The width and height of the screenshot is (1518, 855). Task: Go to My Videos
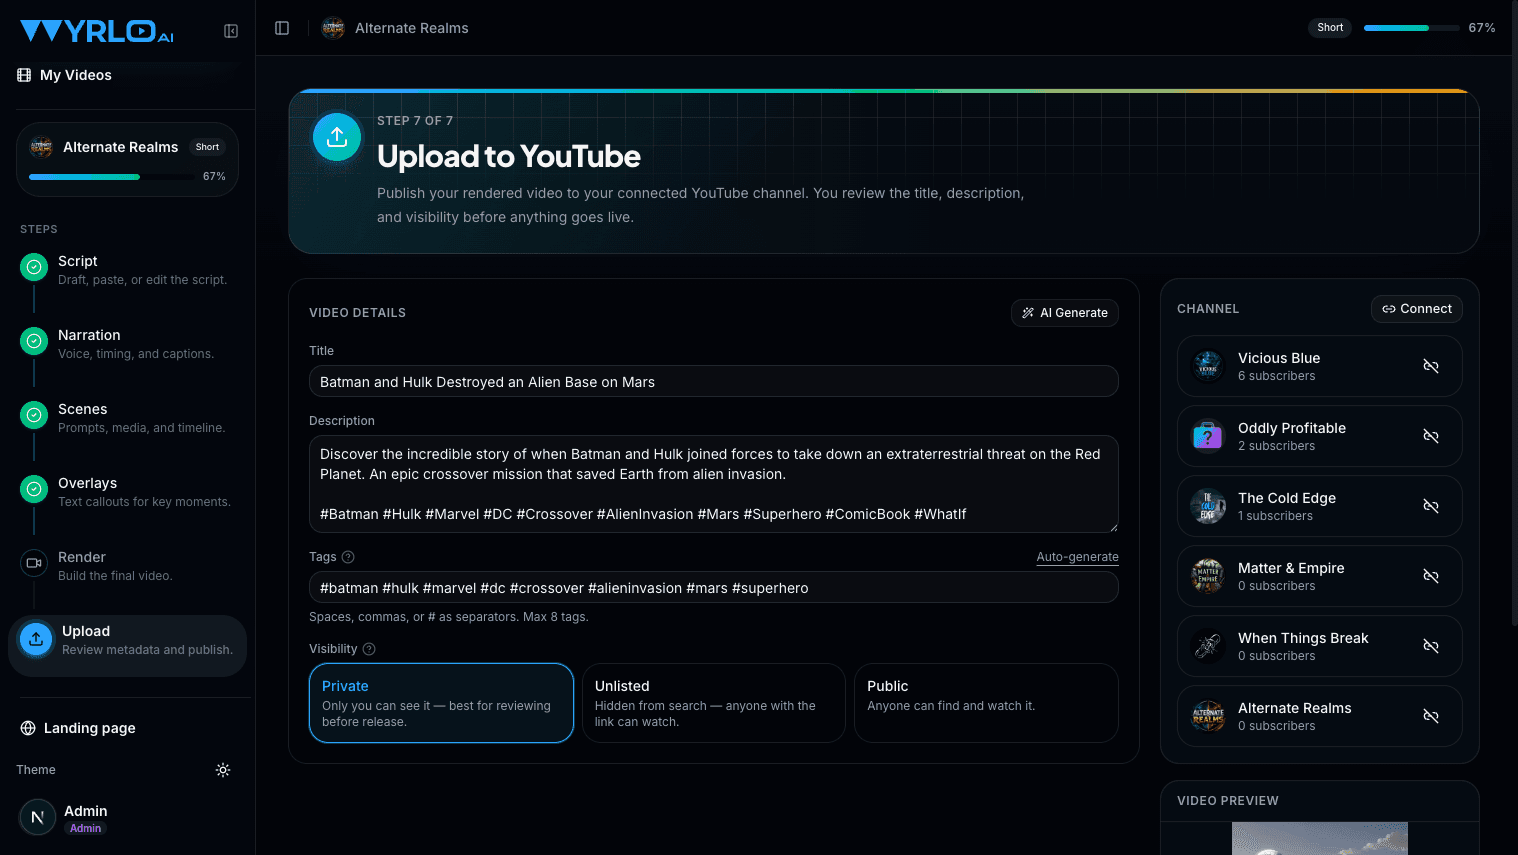65,75
